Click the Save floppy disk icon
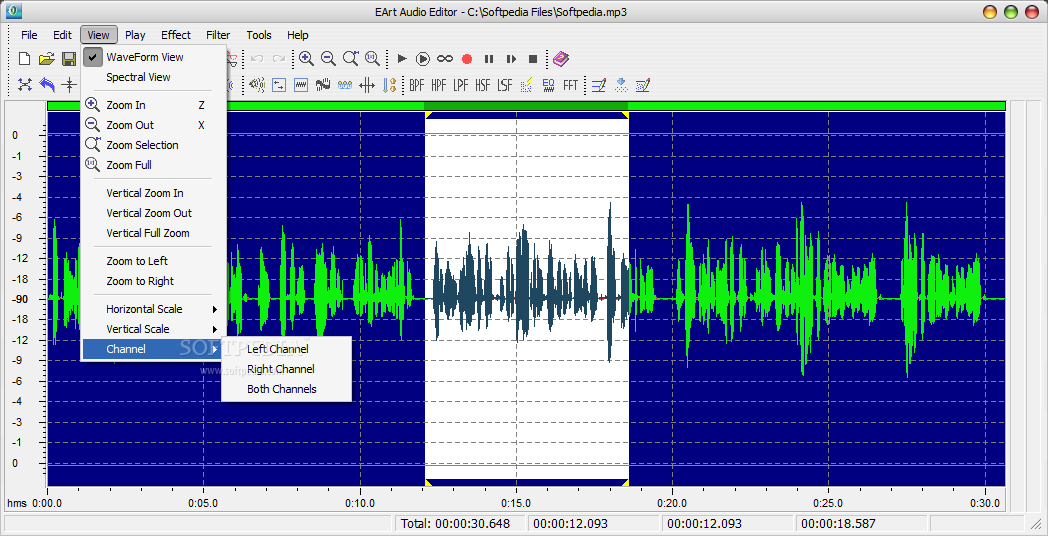1048x536 pixels. 69,59
